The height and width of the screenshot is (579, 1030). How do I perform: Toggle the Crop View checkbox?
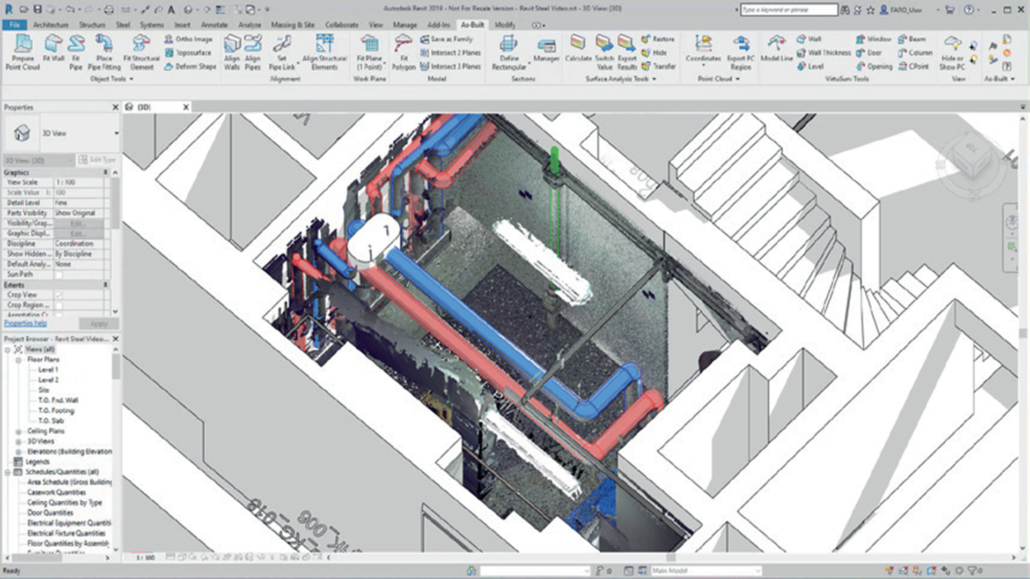coord(60,293)
